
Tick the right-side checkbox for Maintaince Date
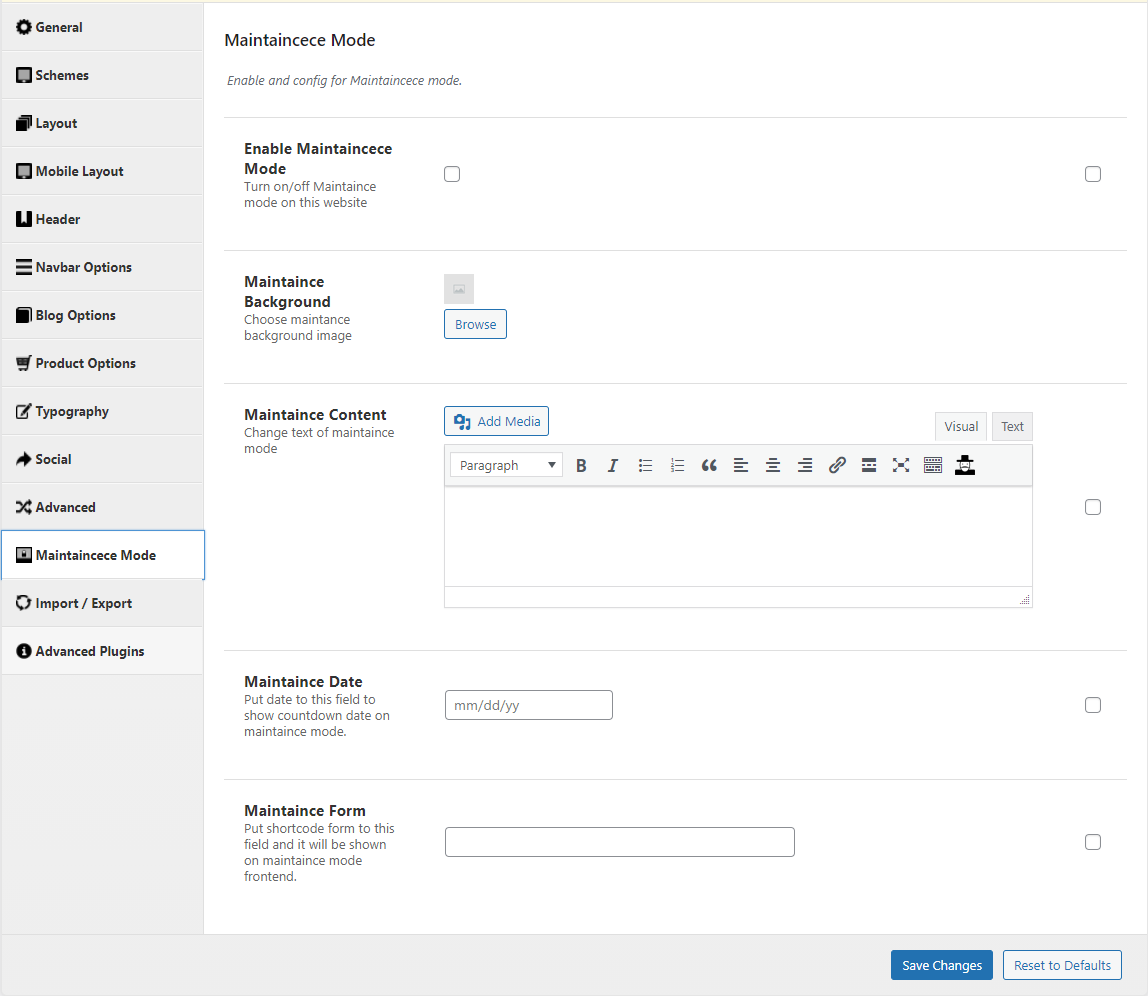(1093, 705)
